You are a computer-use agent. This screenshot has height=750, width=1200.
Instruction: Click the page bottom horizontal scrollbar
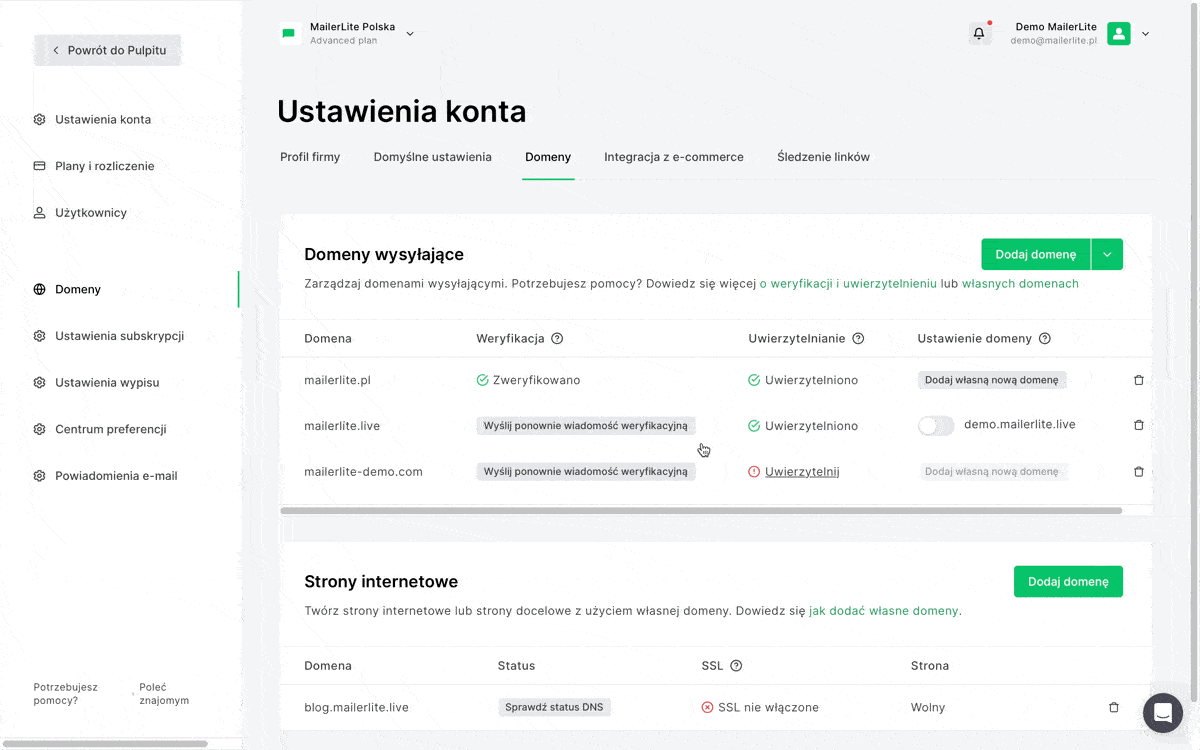104,744
